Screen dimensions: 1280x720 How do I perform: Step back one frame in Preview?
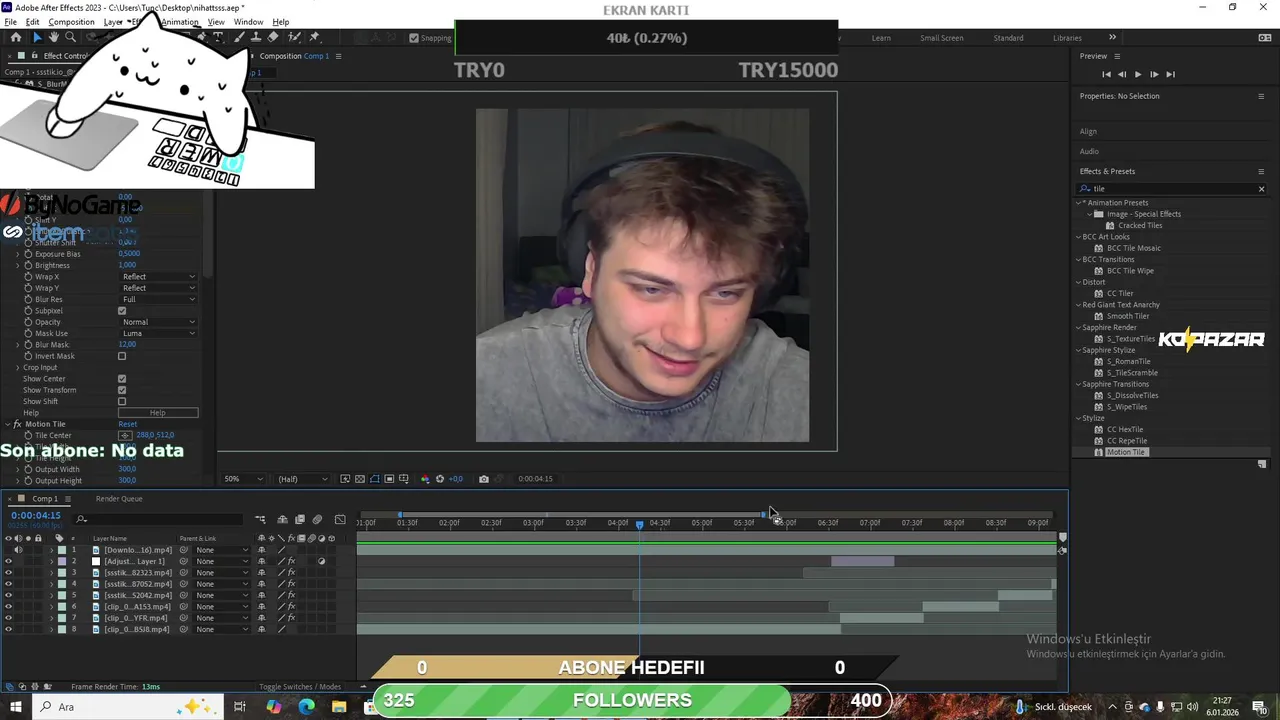[1122, 74]
